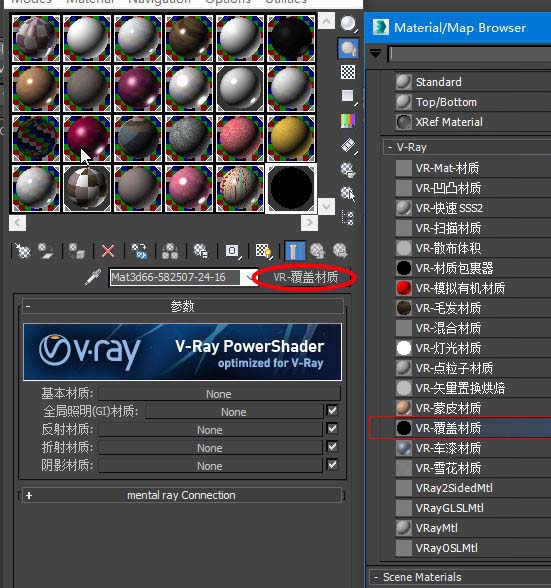Open the Material/Map Navigator icon

(348, 218)
